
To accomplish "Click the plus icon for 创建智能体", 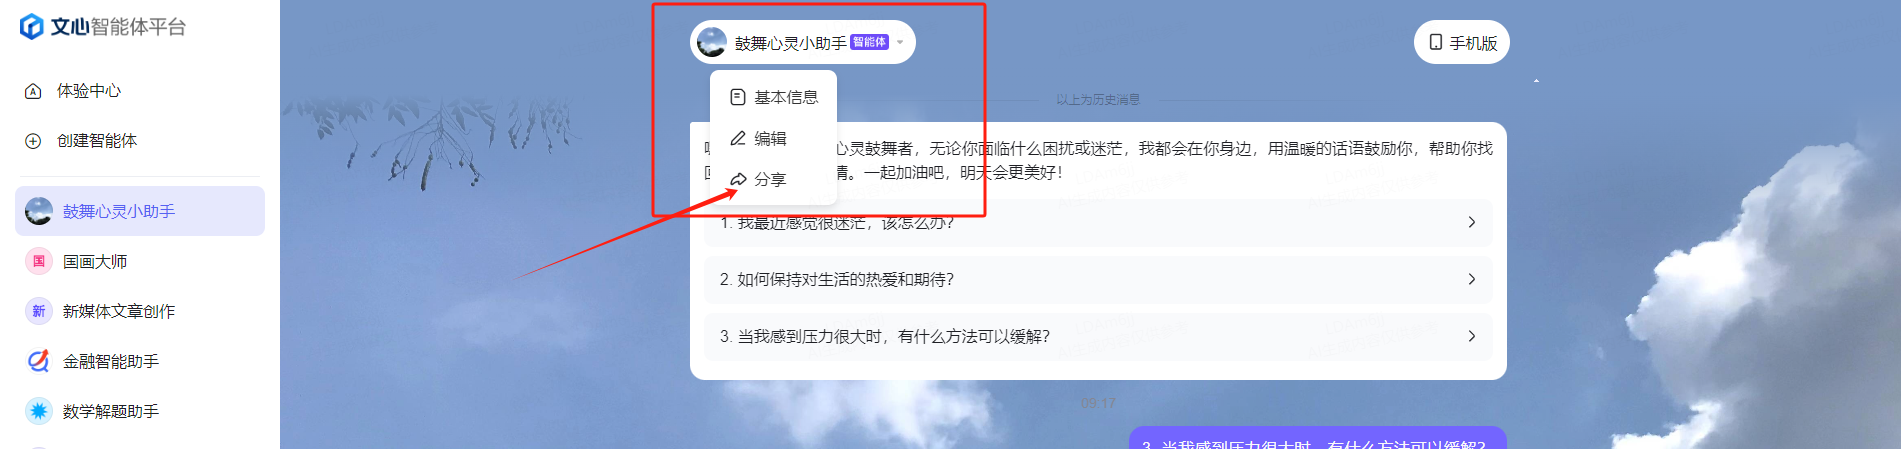I will click(33, 141).
